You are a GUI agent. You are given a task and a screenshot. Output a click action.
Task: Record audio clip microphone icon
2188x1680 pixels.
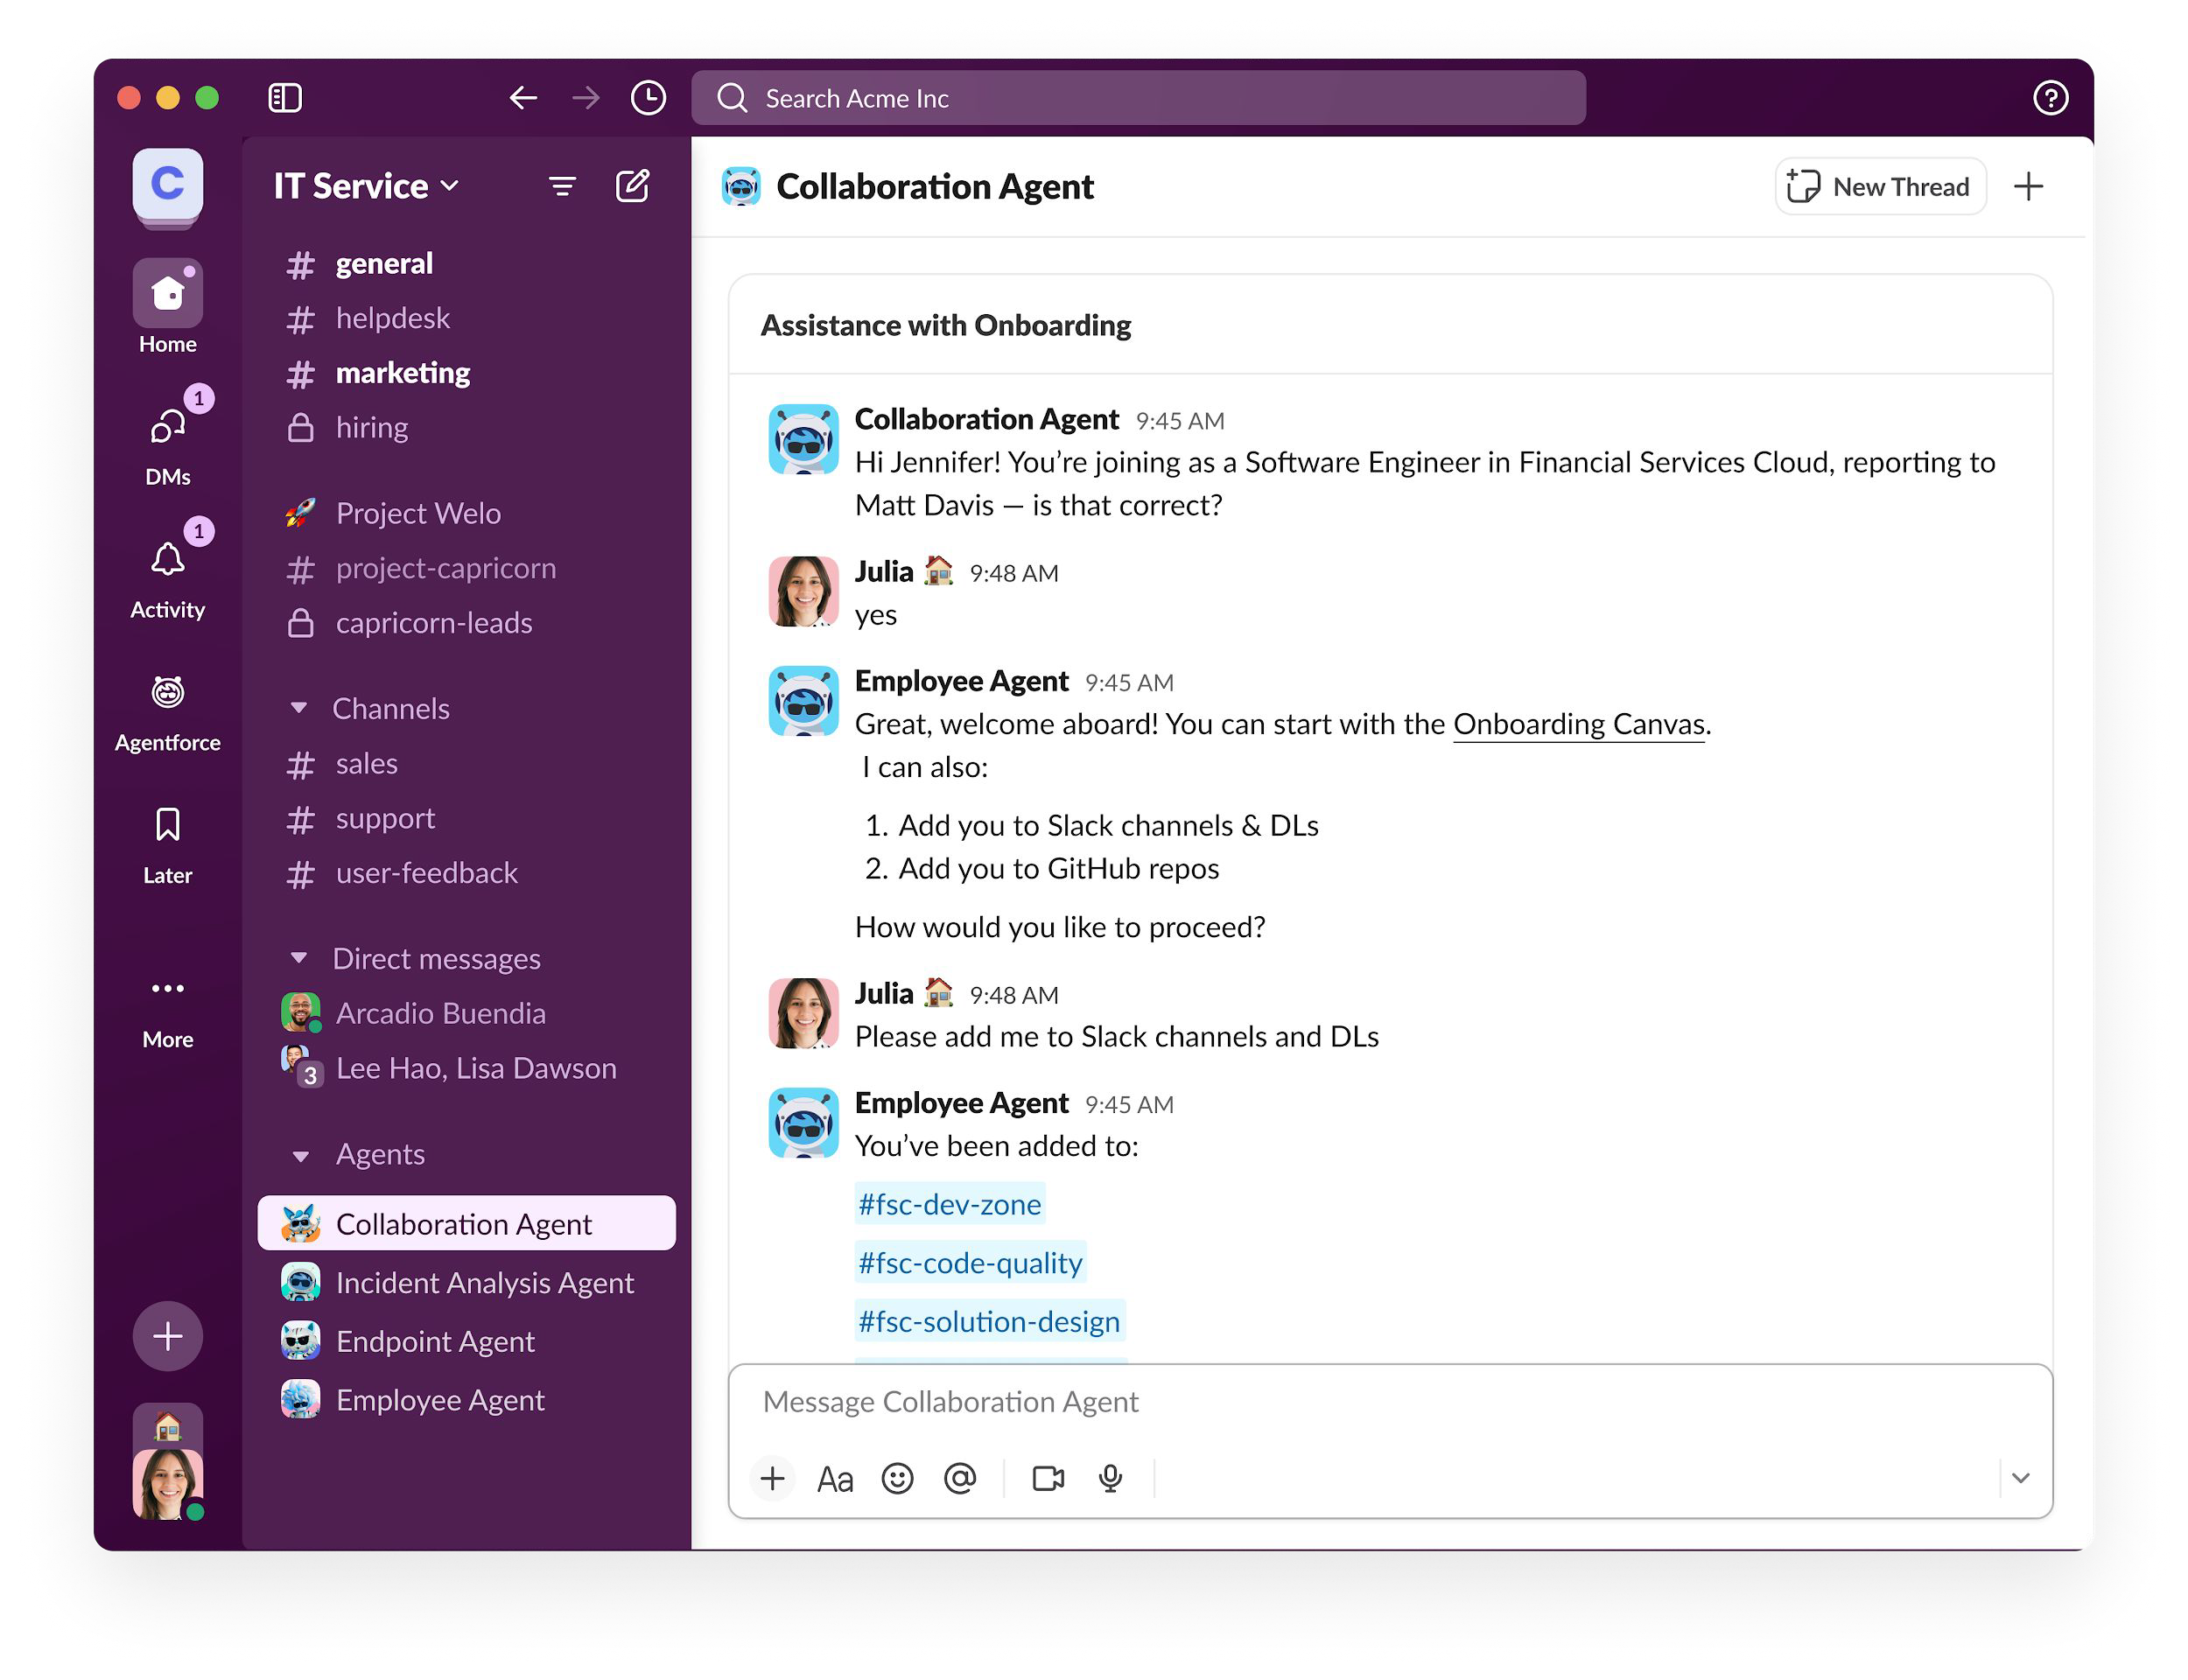pyautogui.click(x=1110, y=1478)
